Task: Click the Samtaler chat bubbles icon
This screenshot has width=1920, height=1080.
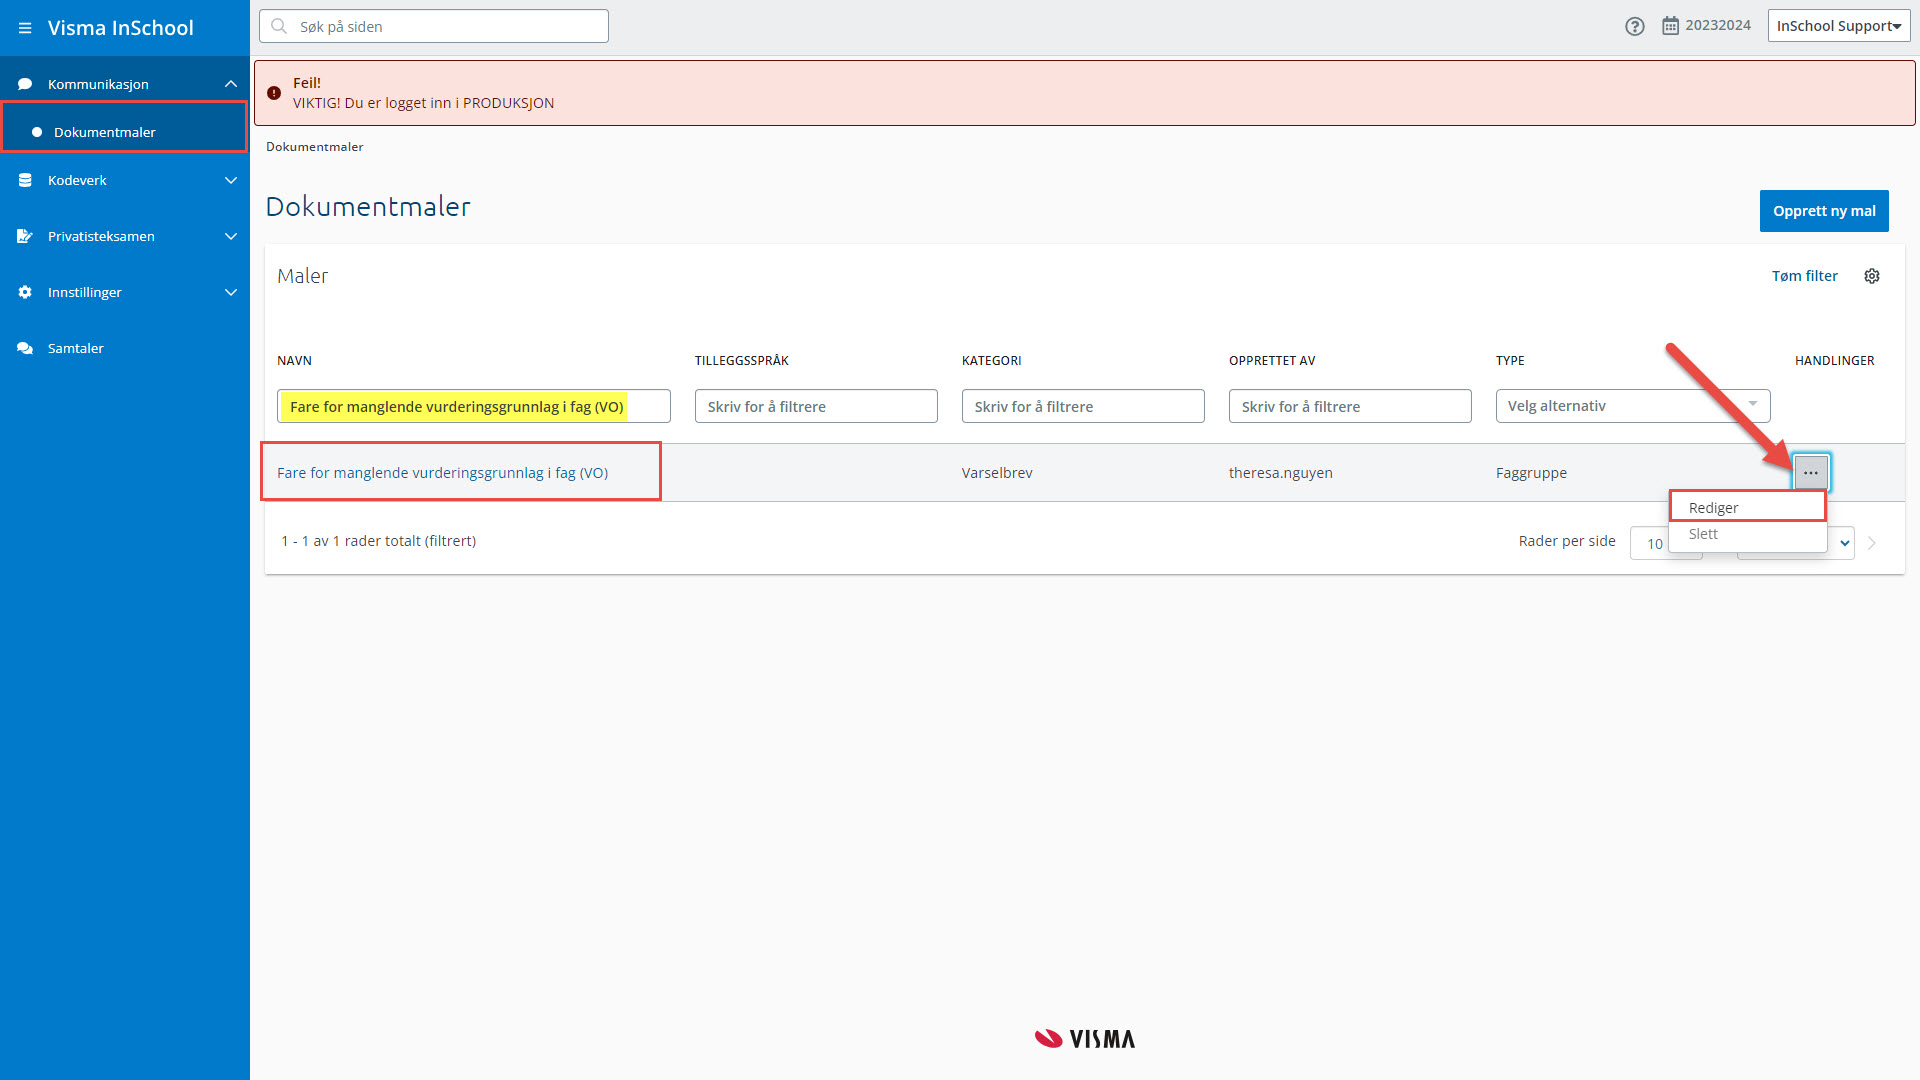Action: 25,349
